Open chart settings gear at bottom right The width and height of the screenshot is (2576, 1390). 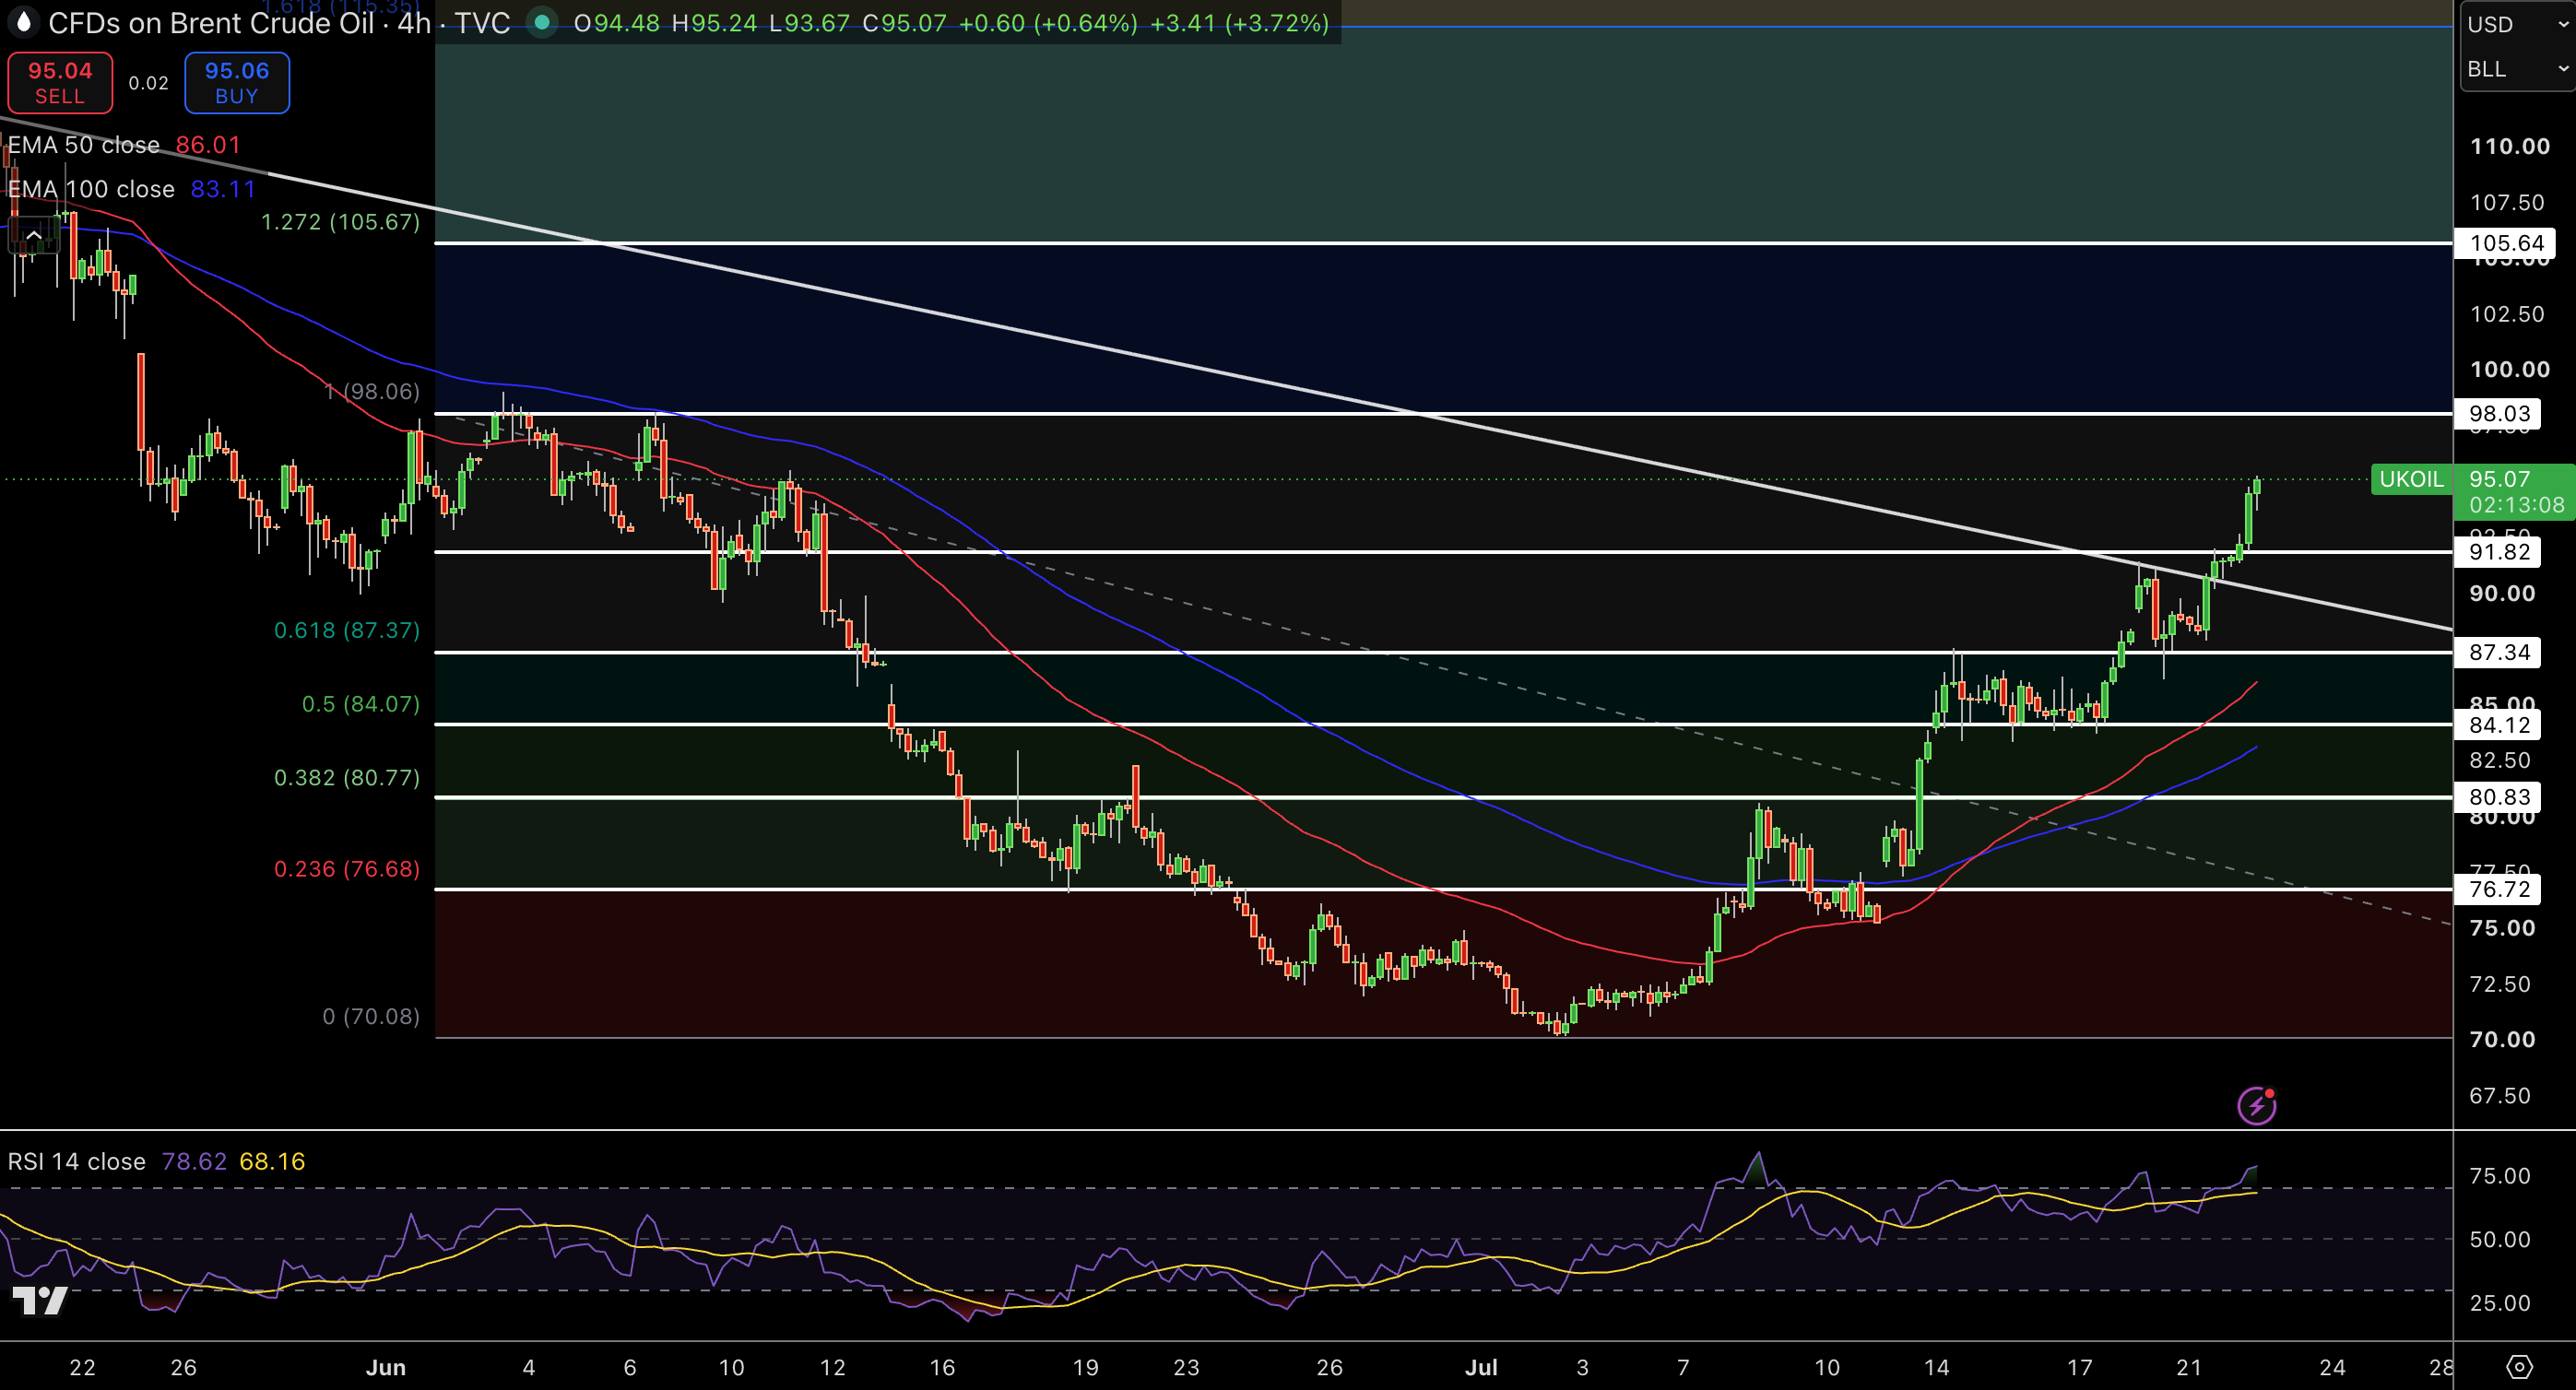pyautogui.click(x=2519, y=1367)
